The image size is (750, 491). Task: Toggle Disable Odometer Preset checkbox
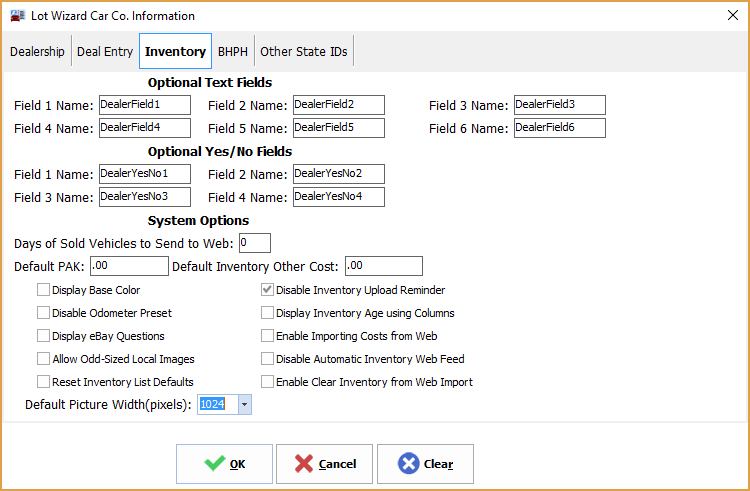pyautogui.click(x=44, y=313)
